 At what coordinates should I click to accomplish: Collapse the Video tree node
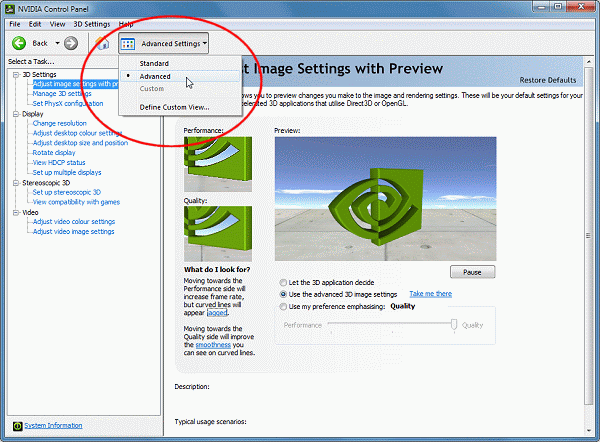coord(16,212)
